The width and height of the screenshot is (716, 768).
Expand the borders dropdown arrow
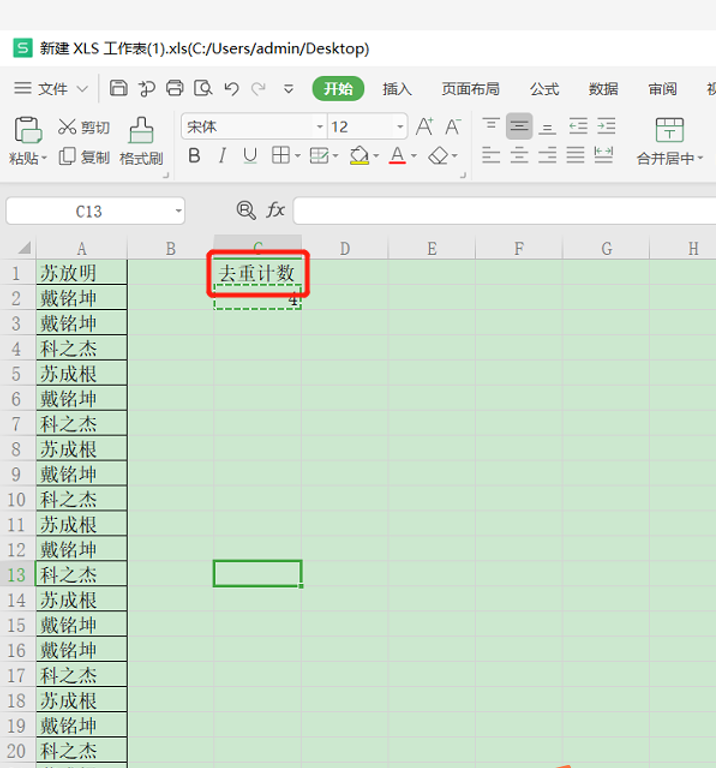(297, 156)
